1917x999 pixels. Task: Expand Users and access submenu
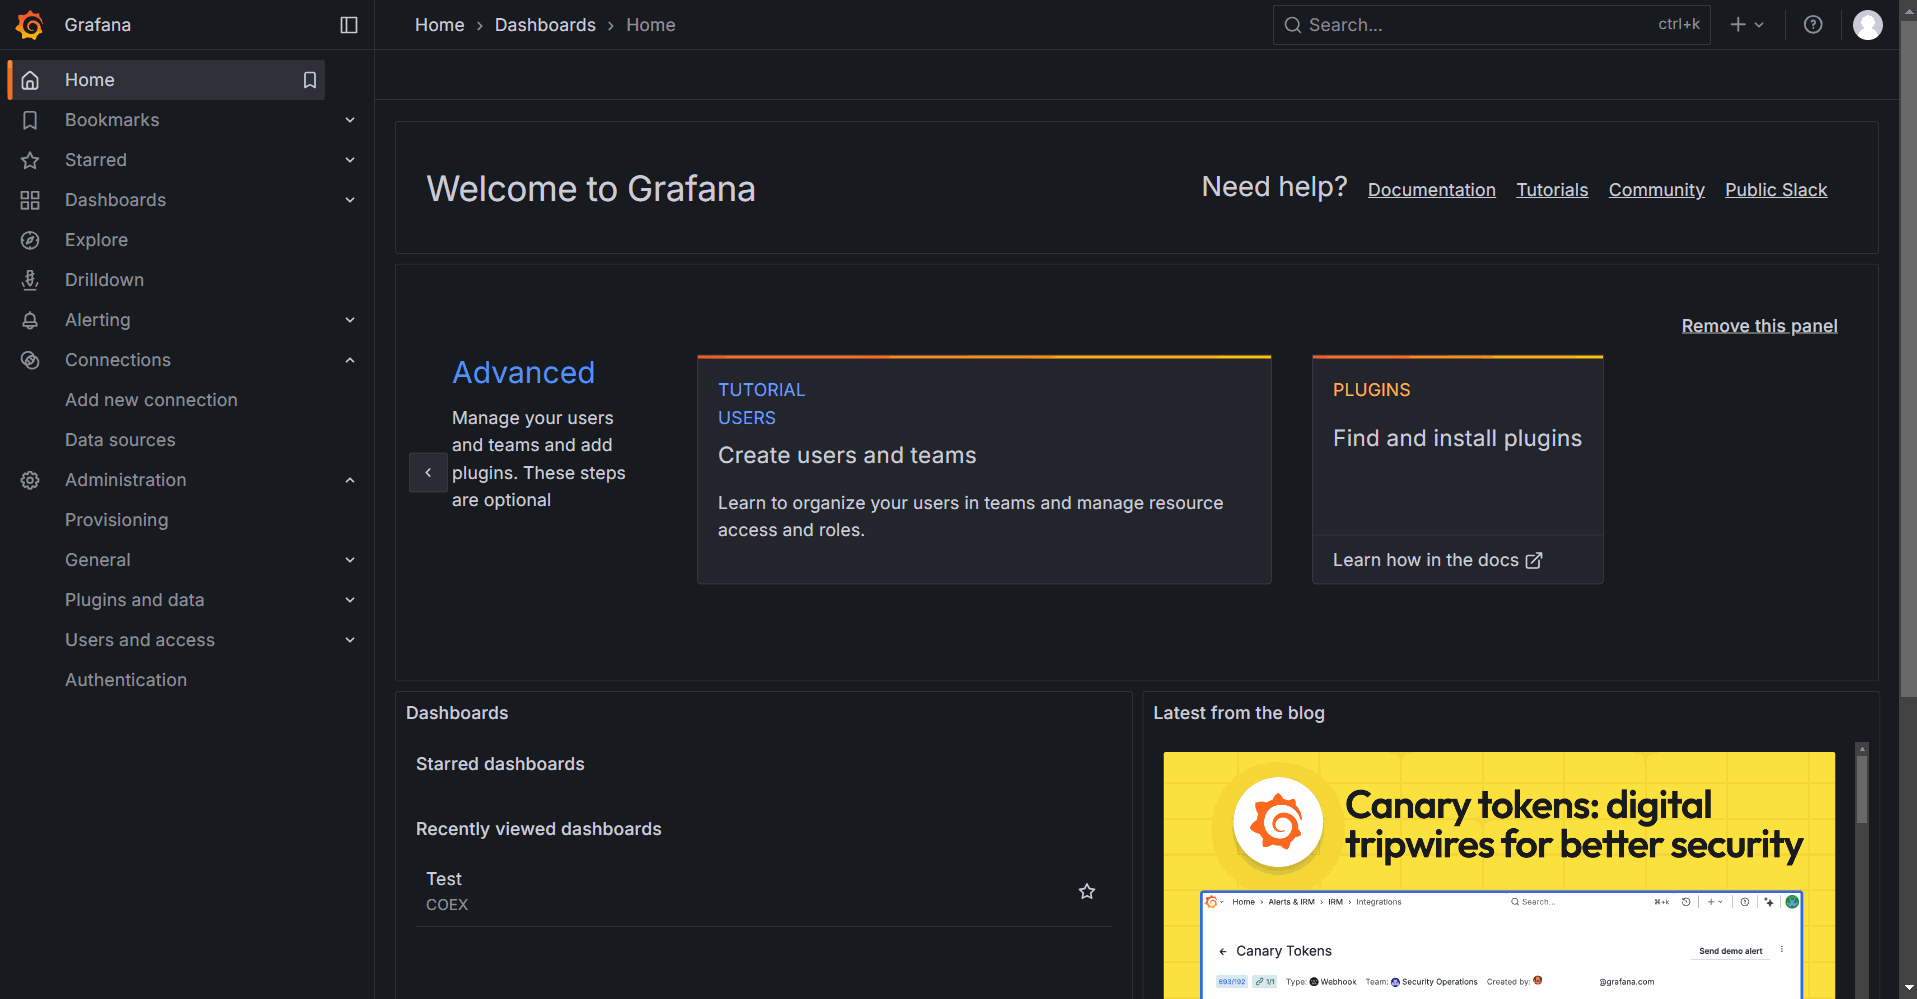click(350, 640)
